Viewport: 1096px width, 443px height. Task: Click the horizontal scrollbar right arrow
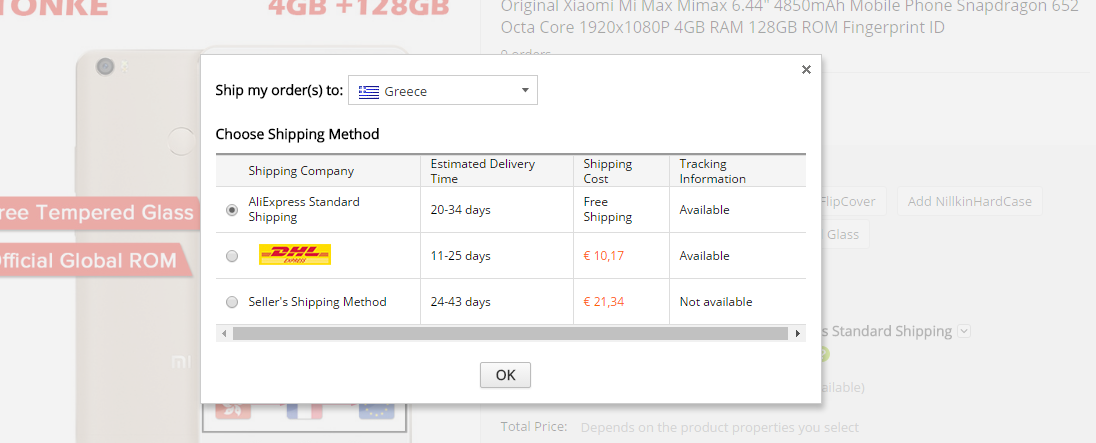[x=798, y=333]
